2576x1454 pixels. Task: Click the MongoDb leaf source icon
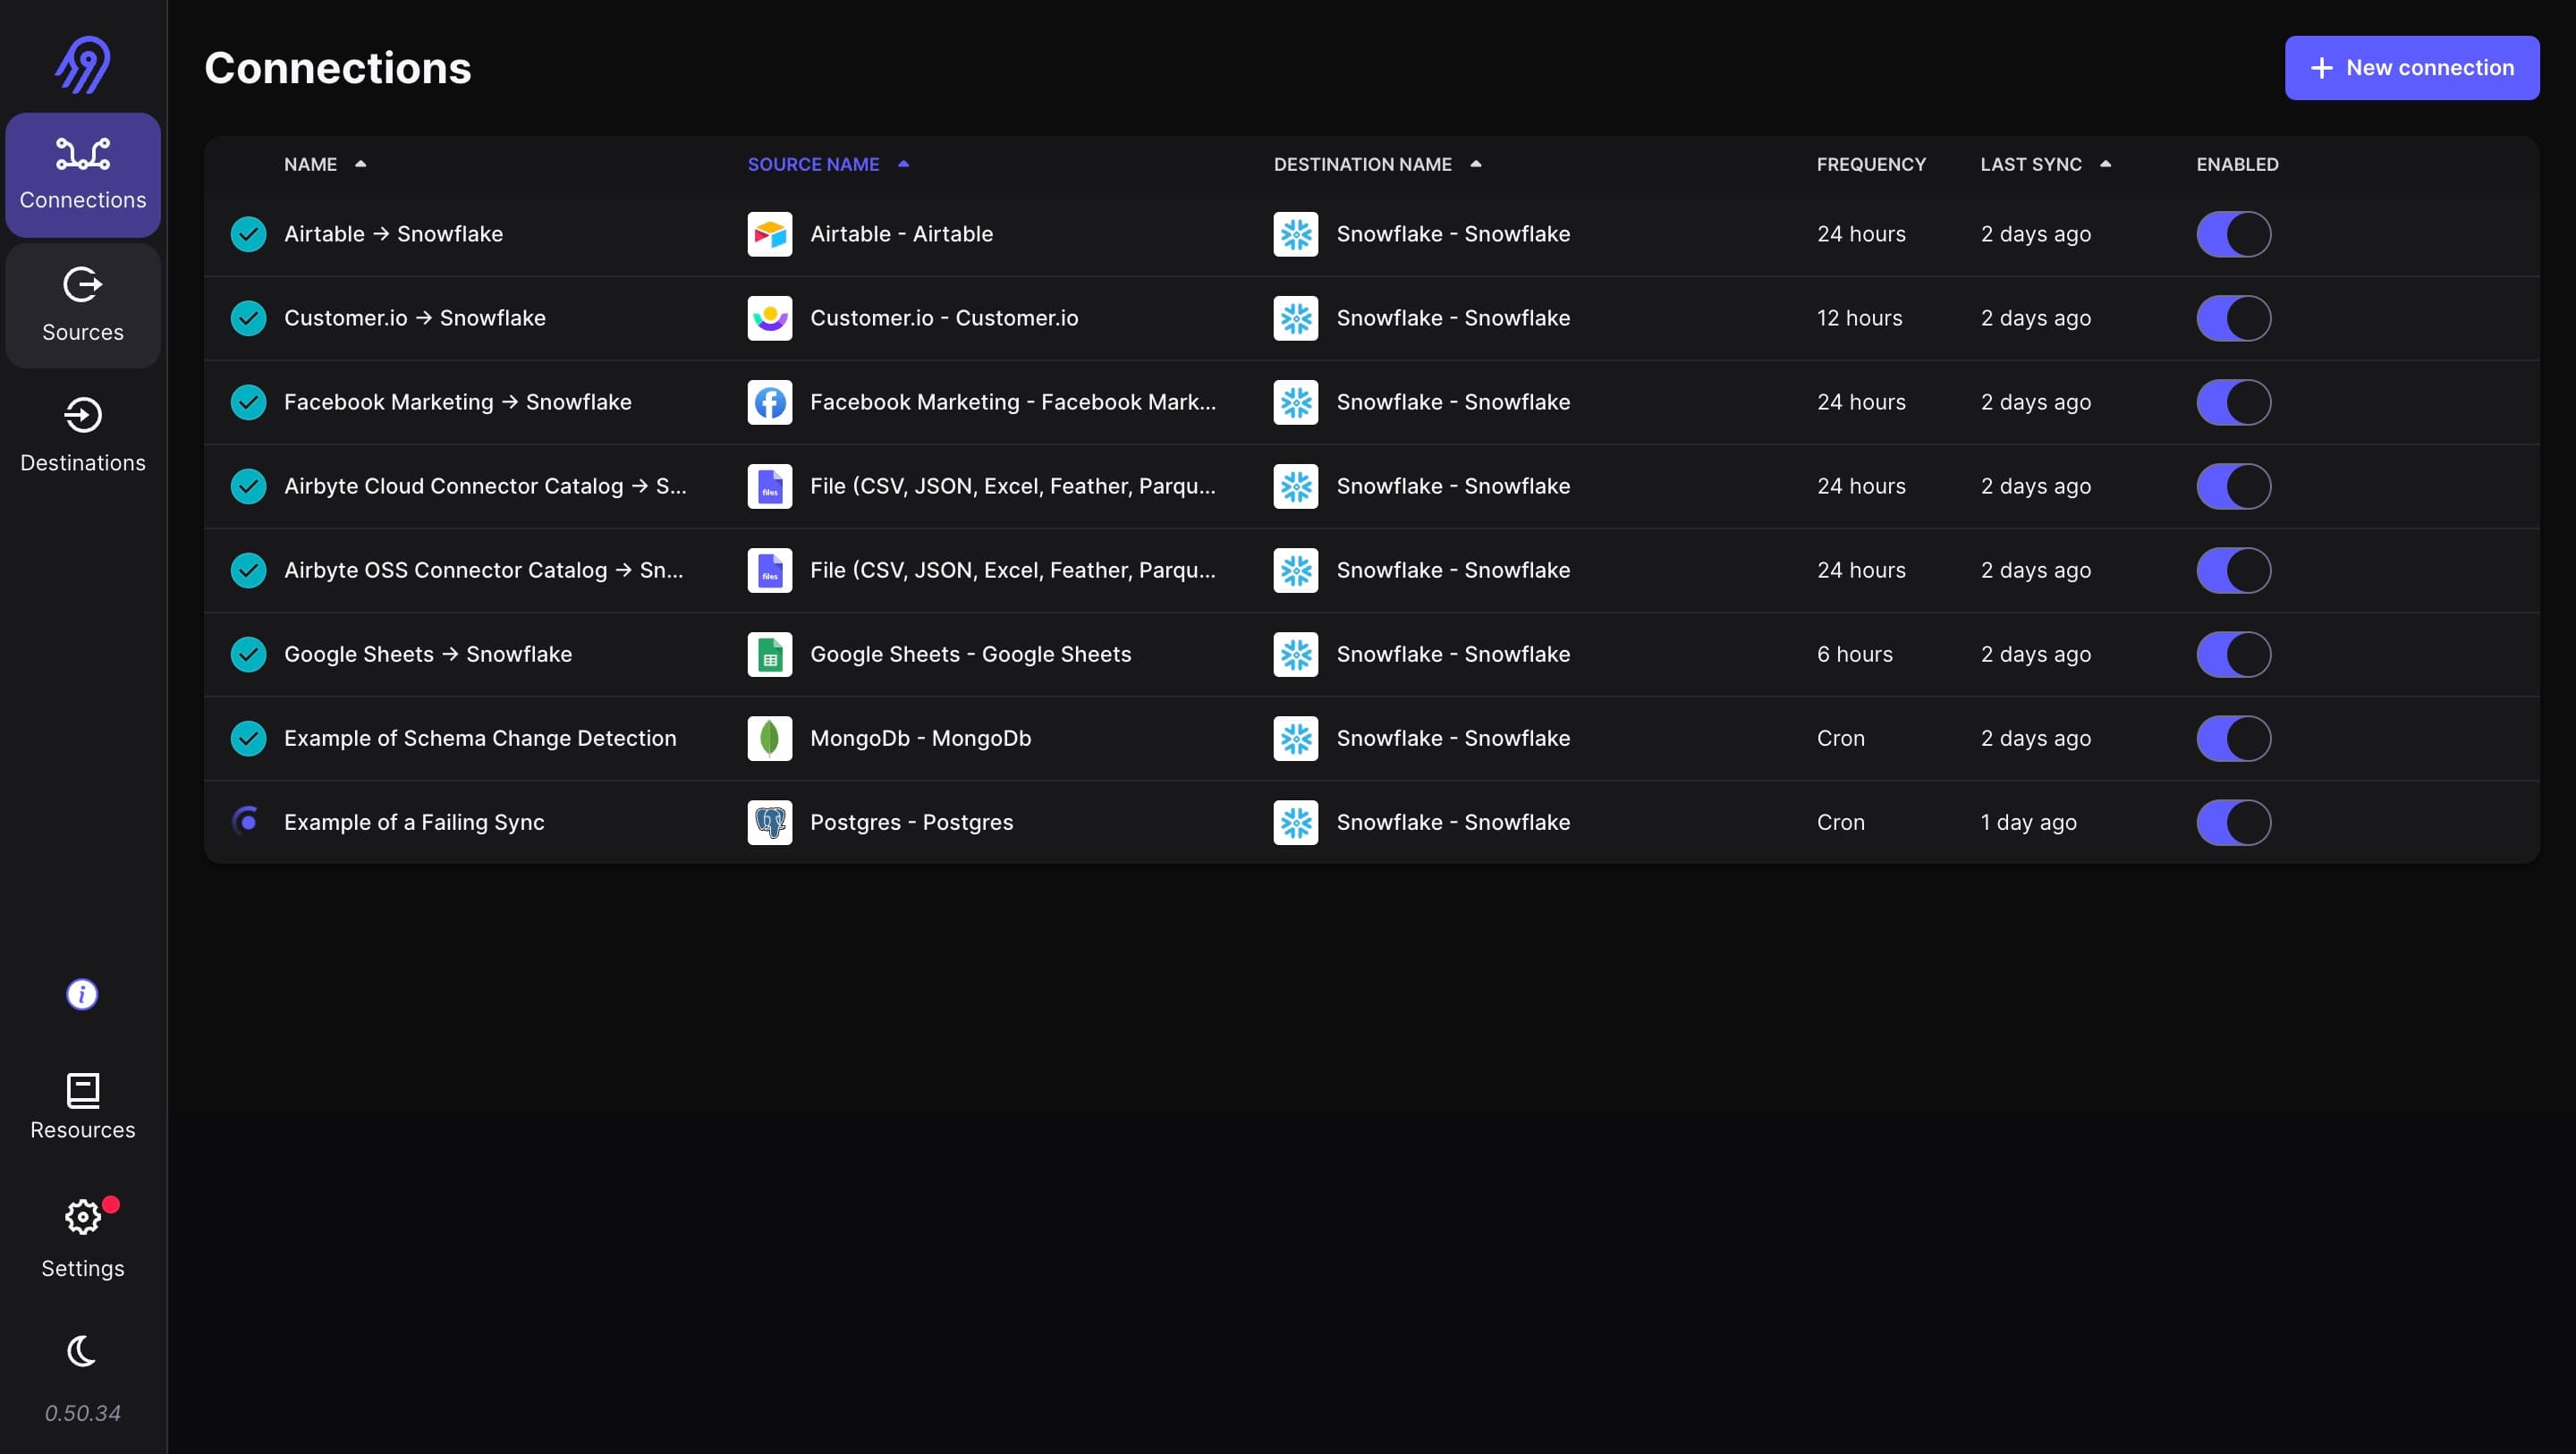[x=770, y=738]
